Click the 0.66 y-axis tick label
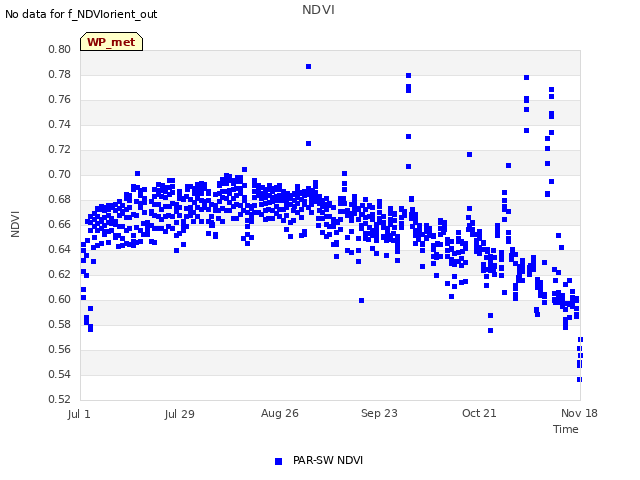640x480 pixels. coord(59,224)
